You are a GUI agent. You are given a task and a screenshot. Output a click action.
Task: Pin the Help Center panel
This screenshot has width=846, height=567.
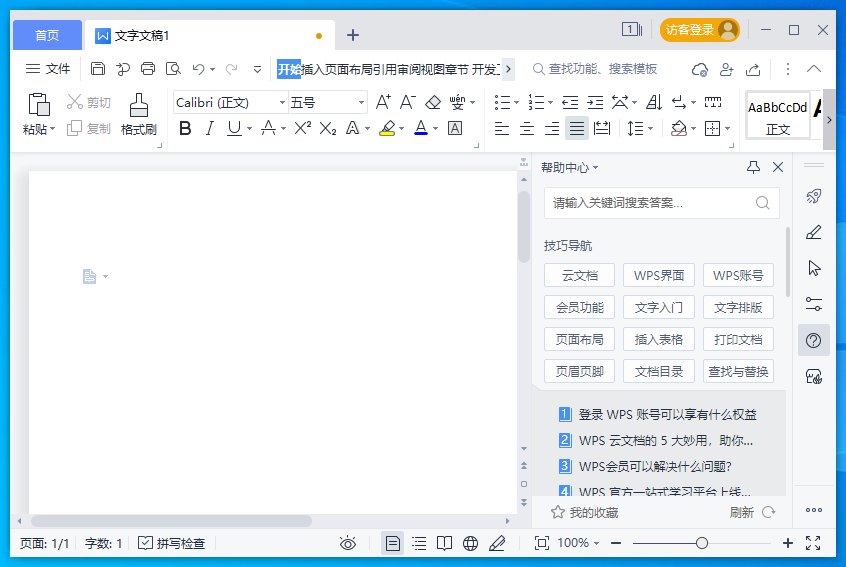tap(753, 167)
